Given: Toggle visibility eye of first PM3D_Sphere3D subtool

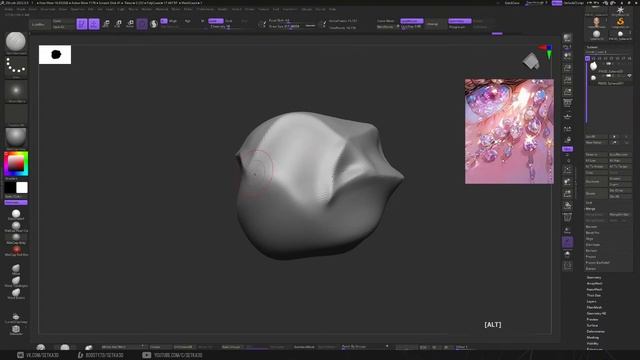Looking at the screenshot, I should click(629, 64).
